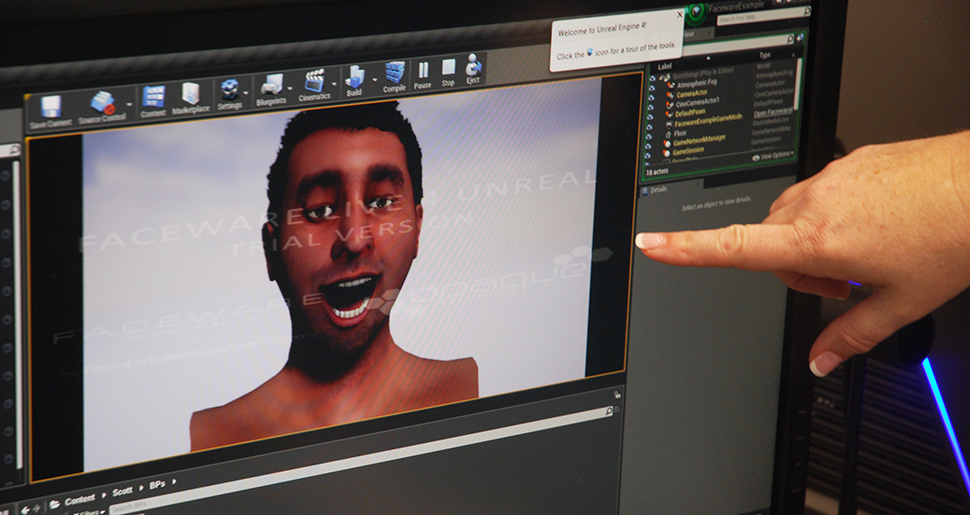Open the Cinematics dropdown arrow
The height and width of the screenshot is (515, 970).
coord(334,82)
